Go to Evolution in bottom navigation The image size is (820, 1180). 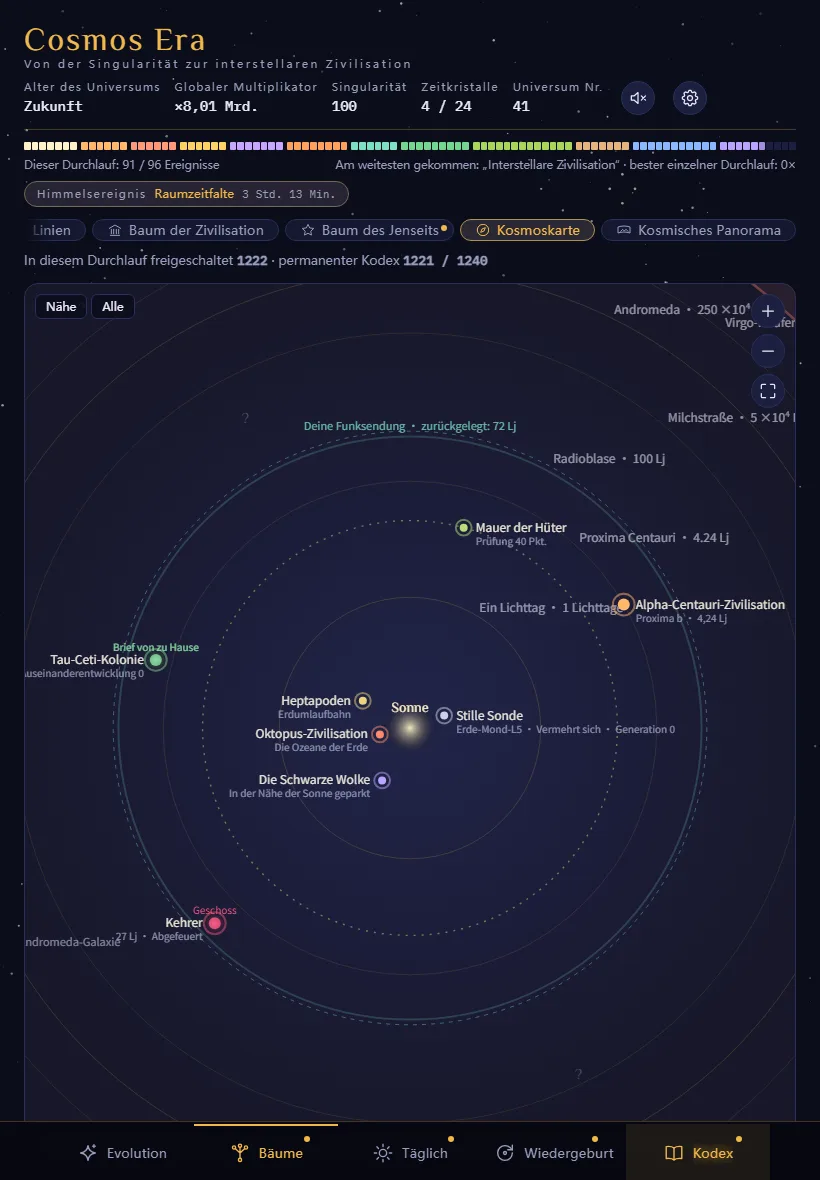pyautogui.click(x=123, y=1152)
